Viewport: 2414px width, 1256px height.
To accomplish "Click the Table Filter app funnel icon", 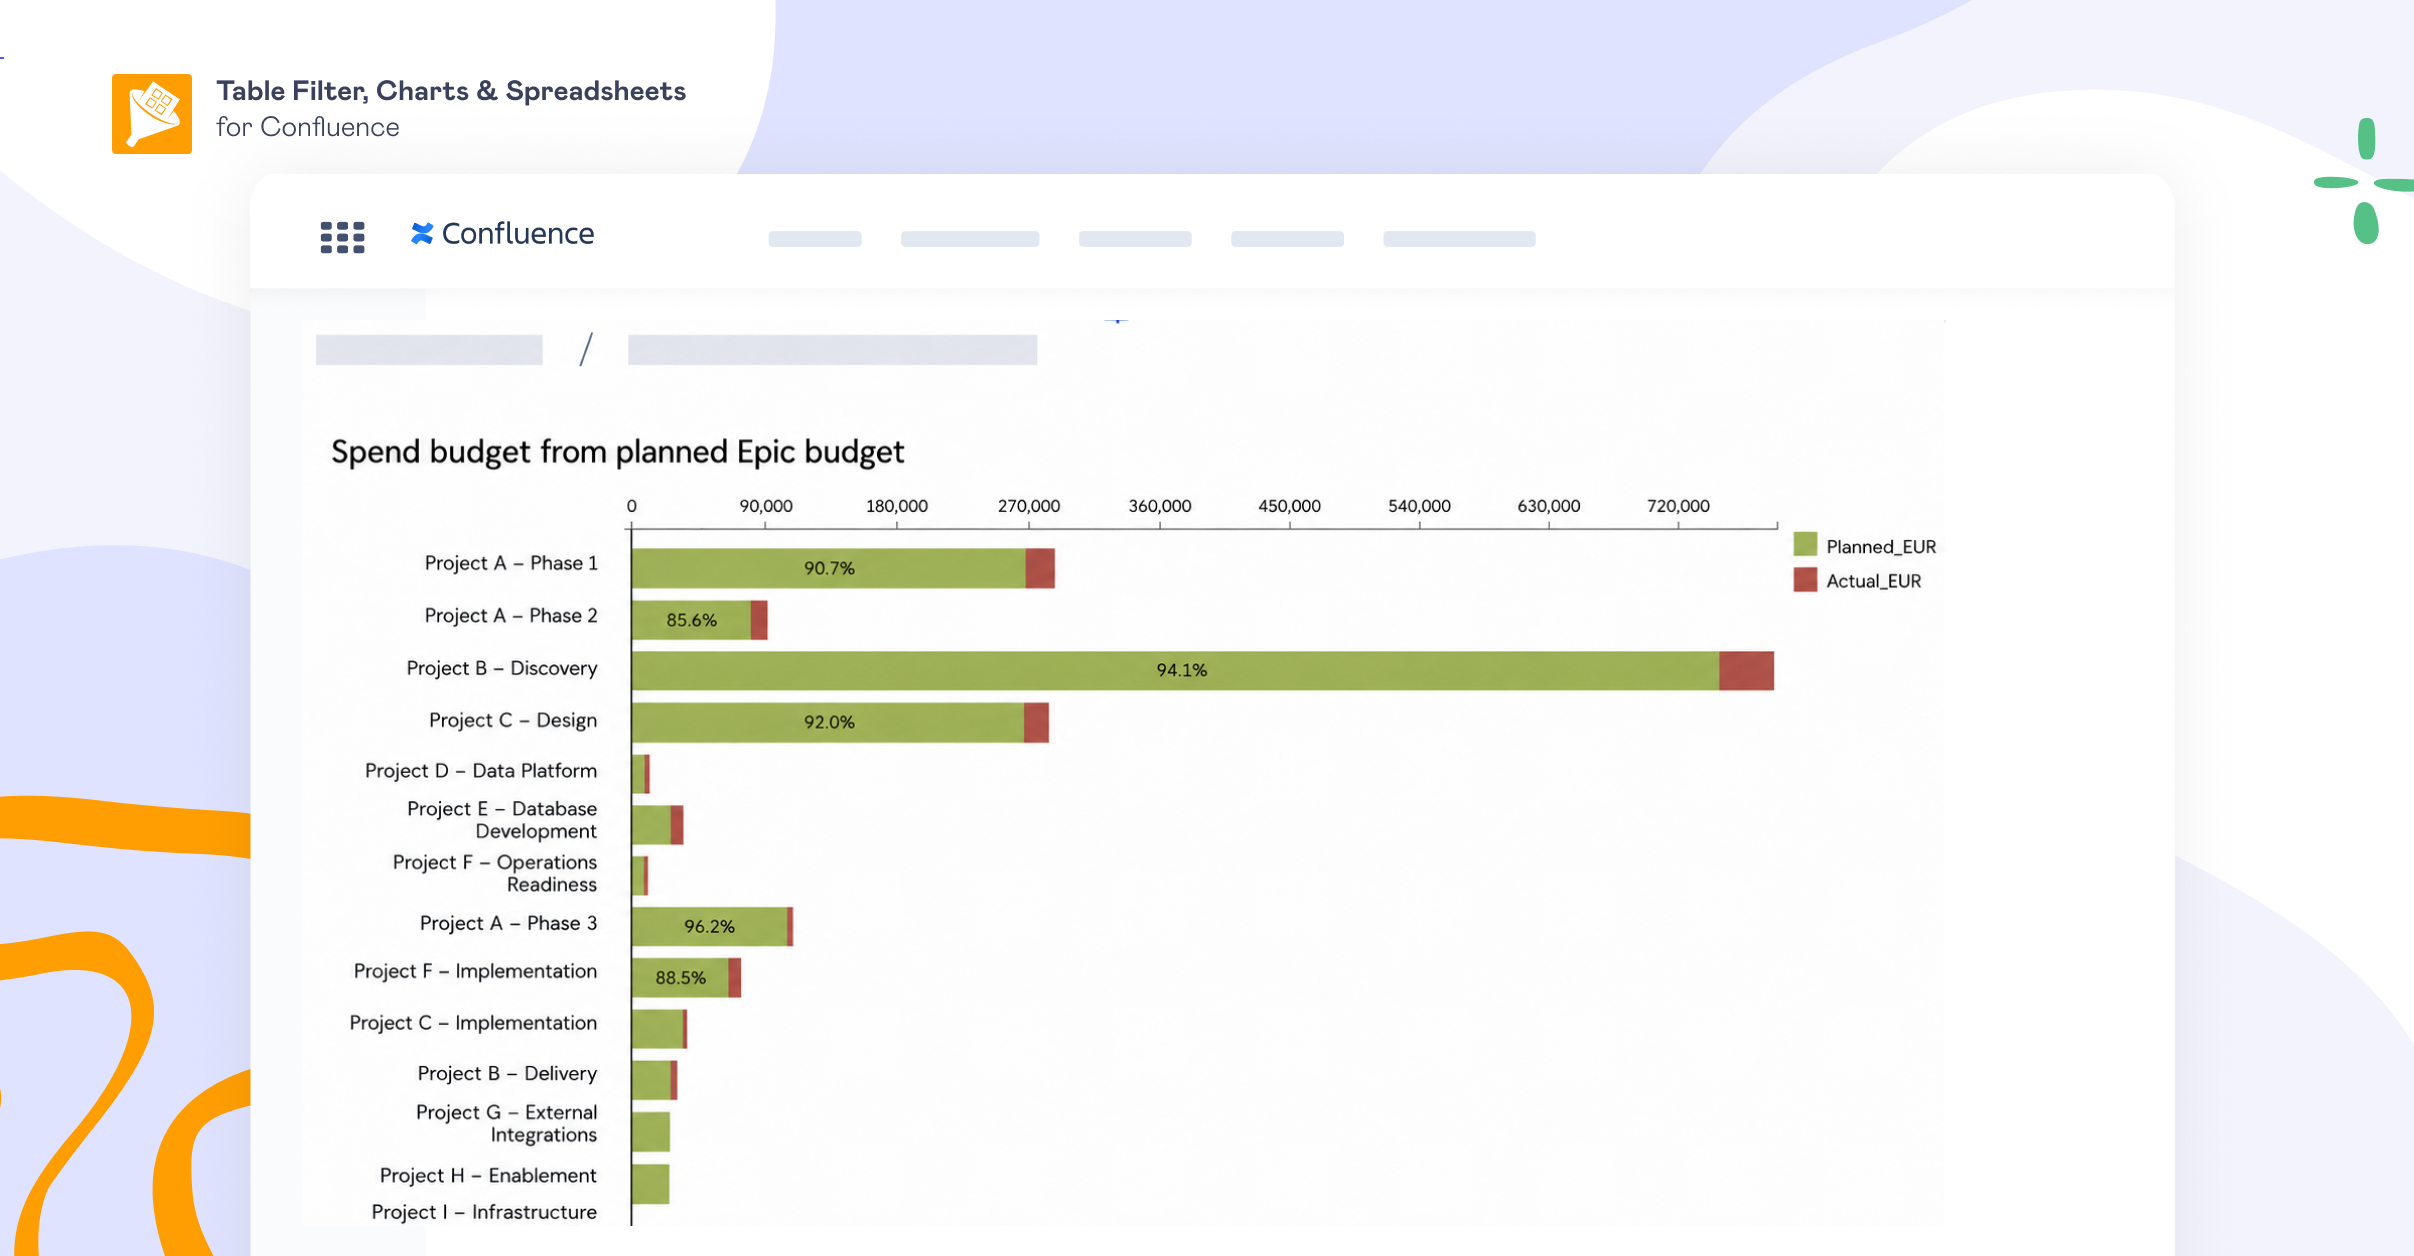I will click(x=152, y=114).
